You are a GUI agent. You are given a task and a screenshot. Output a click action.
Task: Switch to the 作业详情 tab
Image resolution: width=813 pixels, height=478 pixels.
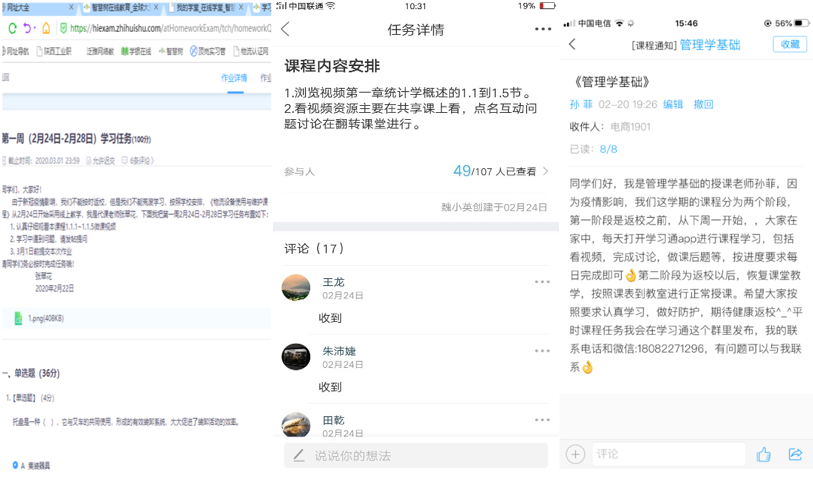[x=234, y=78]
